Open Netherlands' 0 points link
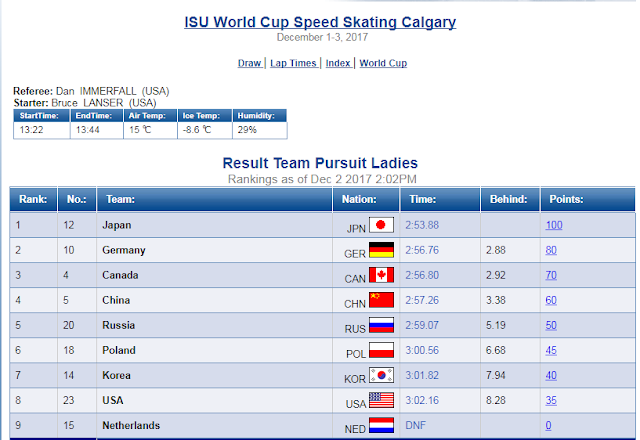640x440 pixels. [548, 425]
